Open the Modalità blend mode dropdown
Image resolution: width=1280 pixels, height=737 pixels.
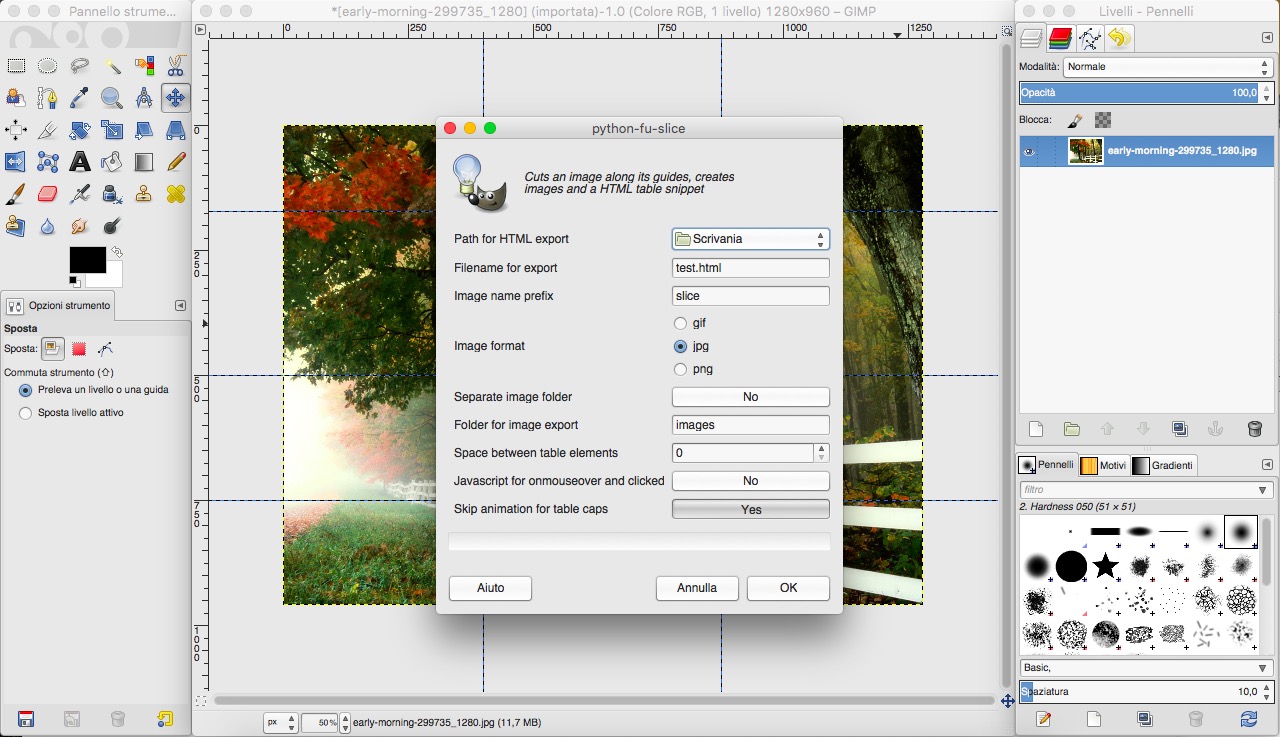coord(1167,67)
